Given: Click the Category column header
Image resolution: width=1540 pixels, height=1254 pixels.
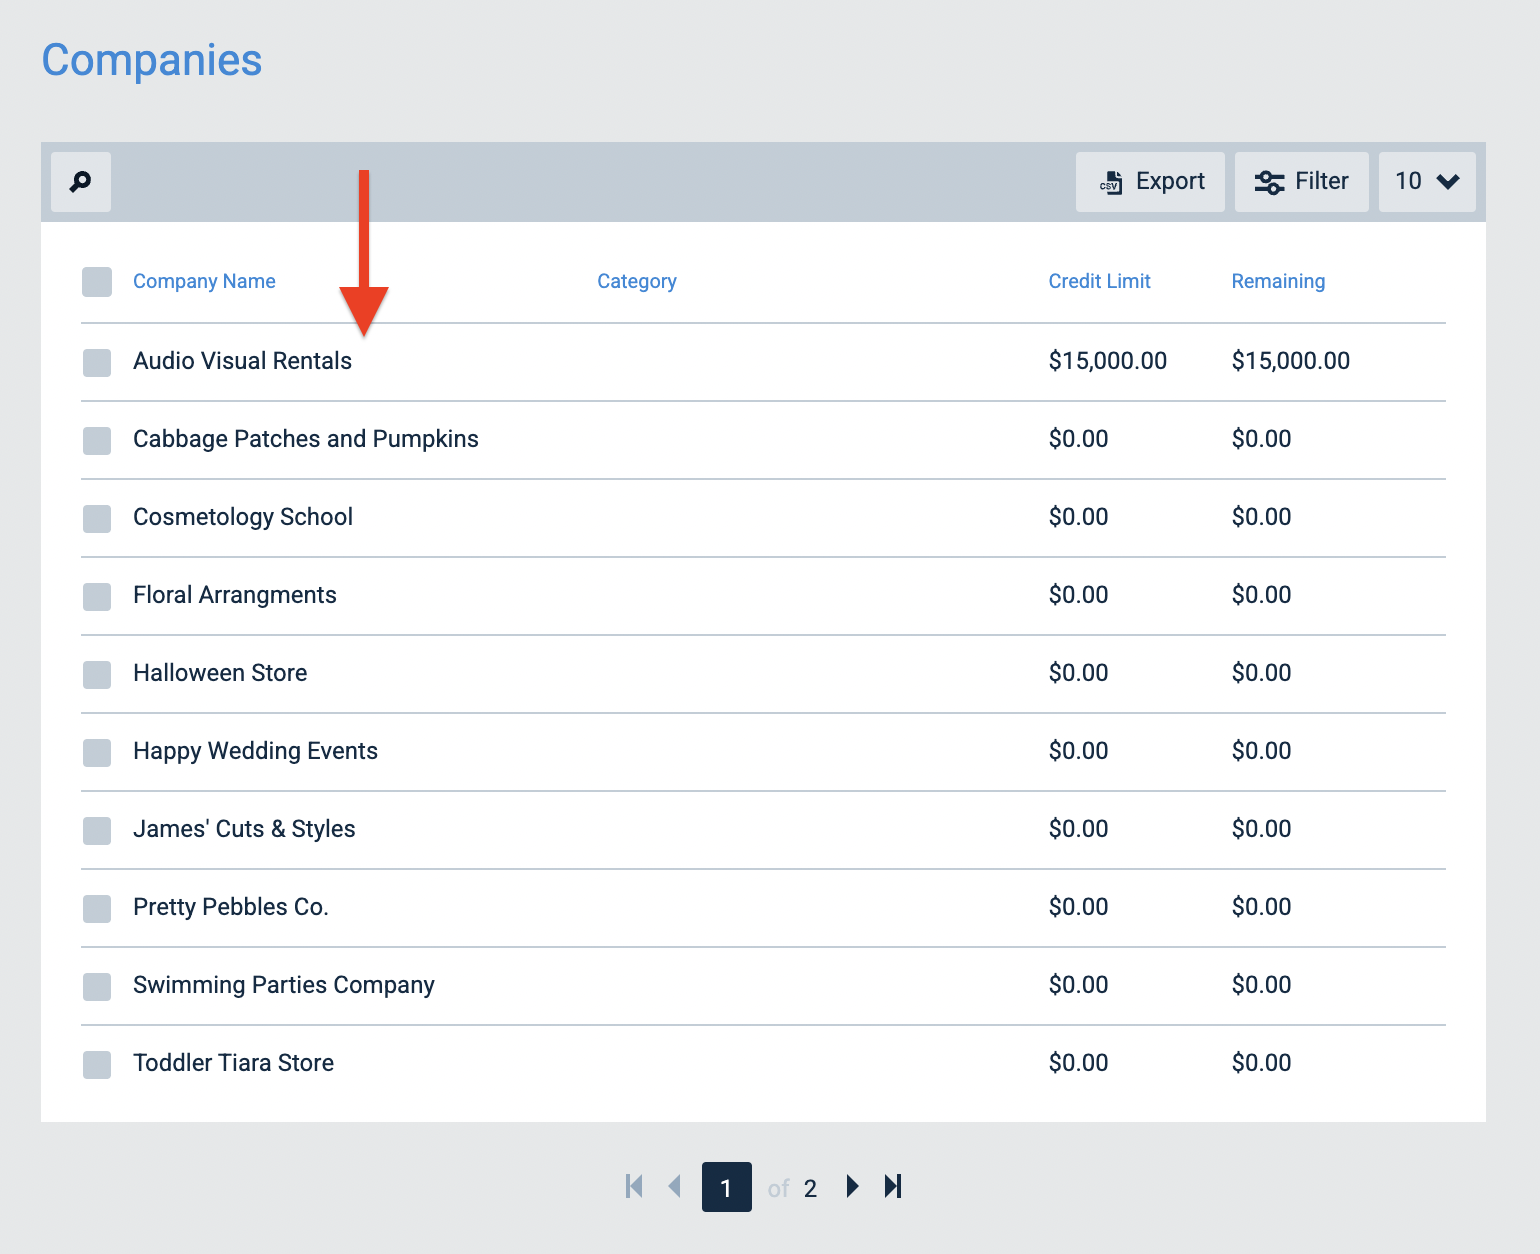Looking at the screenshot, I should [637, 281].
